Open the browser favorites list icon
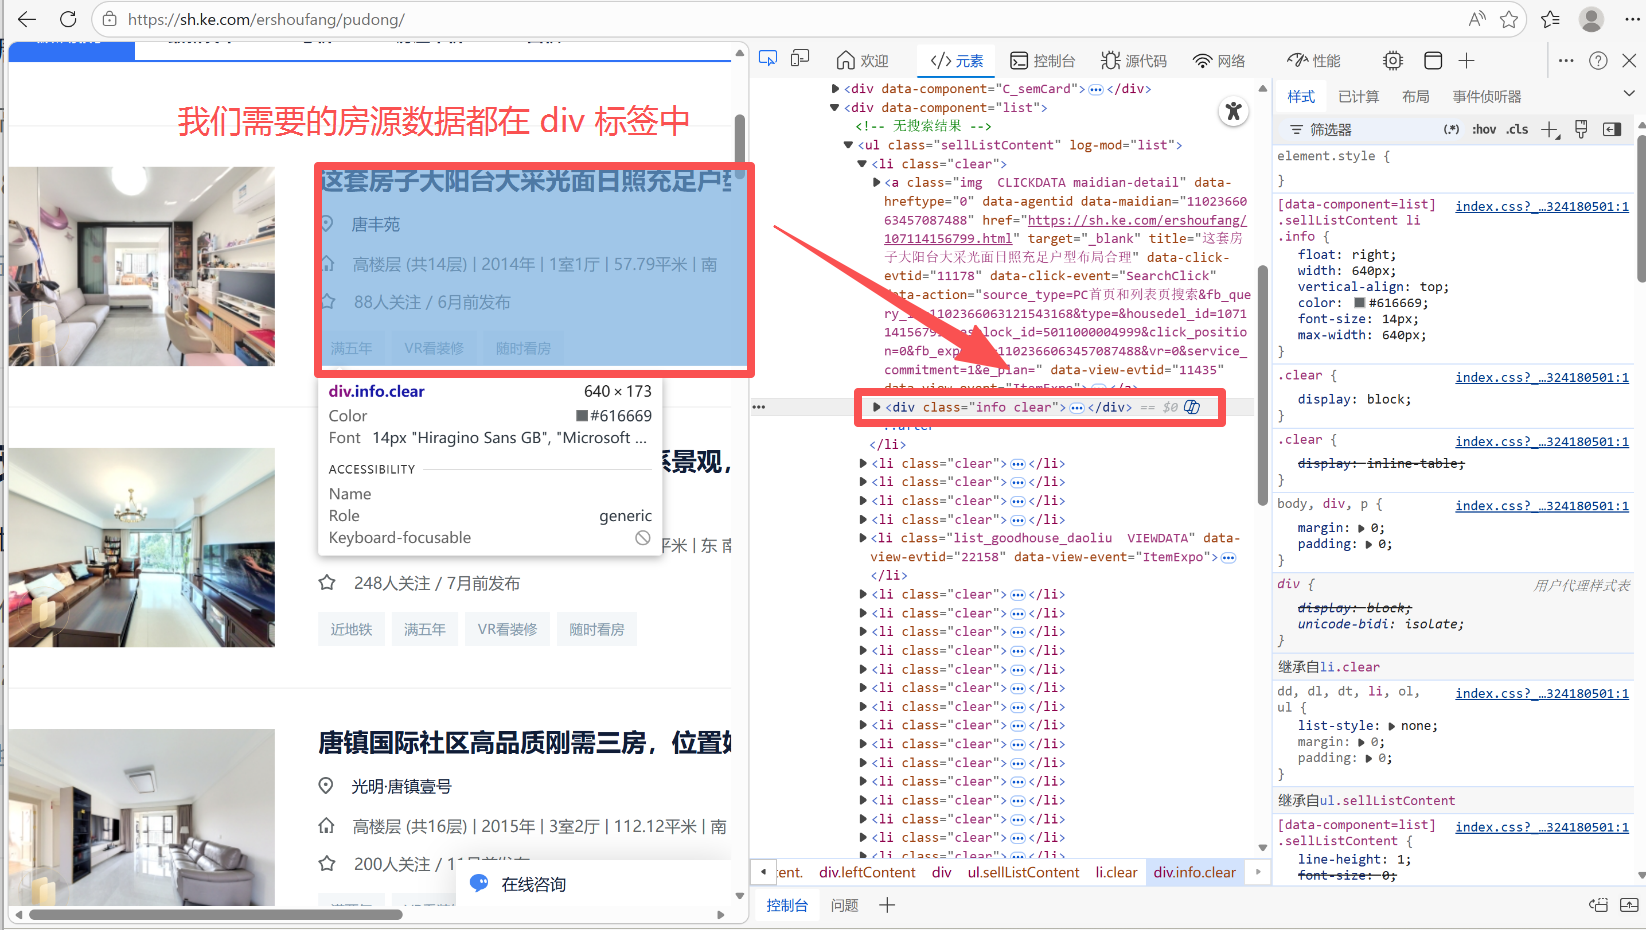 (x=1551, y=19)
